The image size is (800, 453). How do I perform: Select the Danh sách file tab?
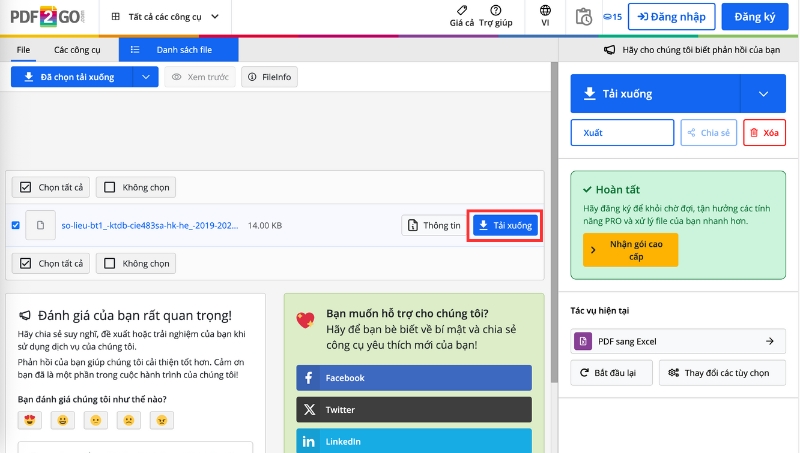pyautogui.click(x=178, y=49)
